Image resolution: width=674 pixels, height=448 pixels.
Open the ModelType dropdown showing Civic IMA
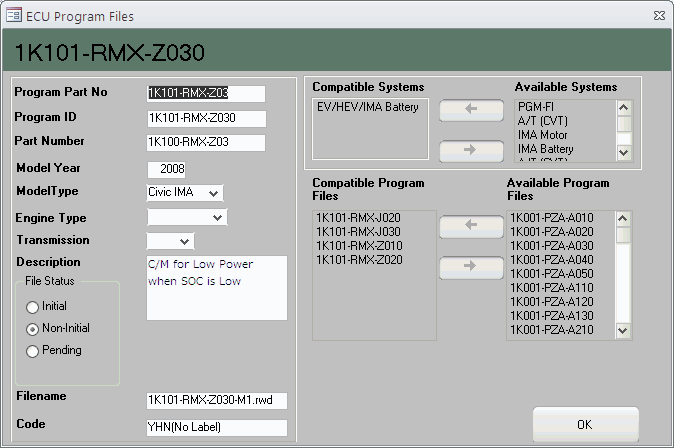pyautogui.click(x=216, y=192)
